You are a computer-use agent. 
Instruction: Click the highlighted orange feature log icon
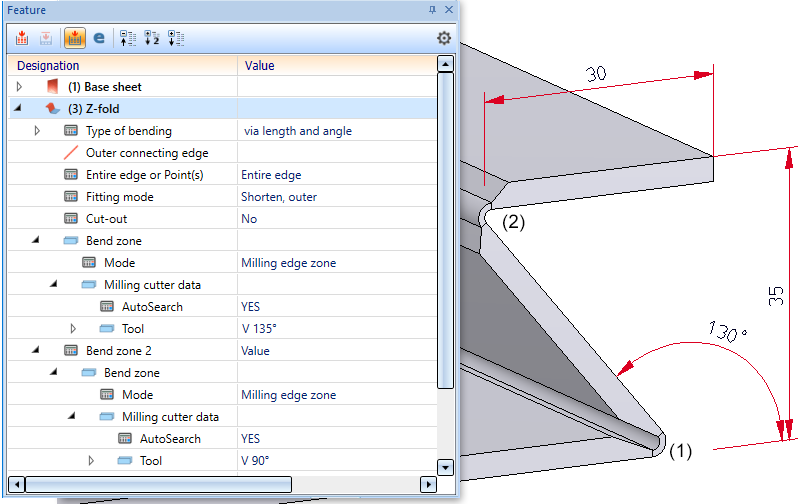tap(74, 38)
